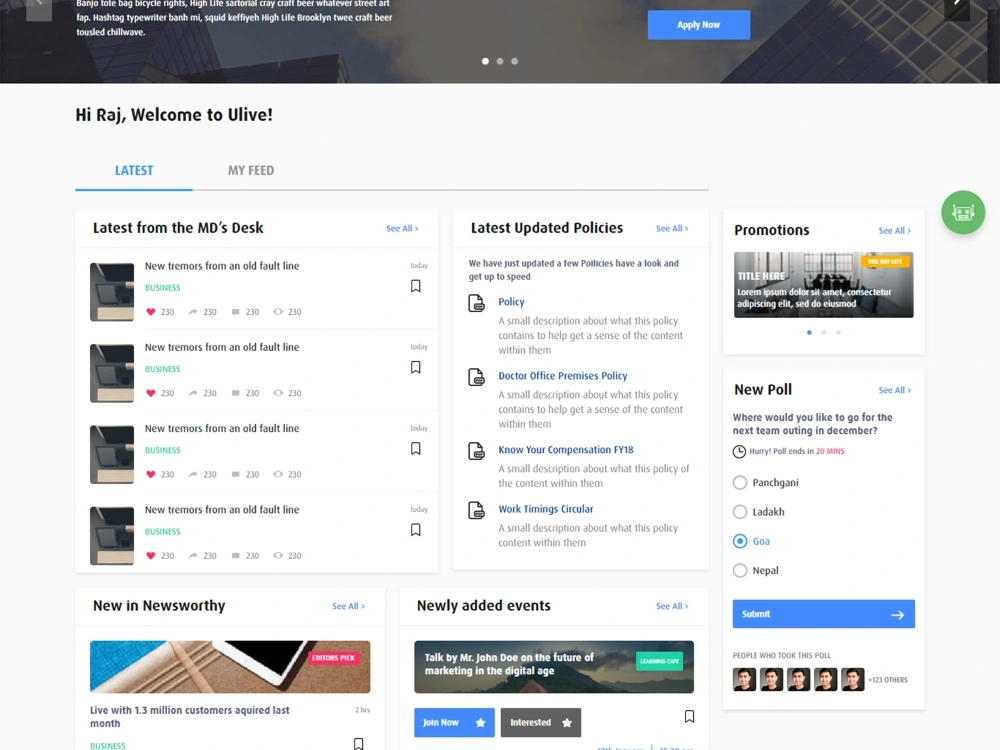1000x750 pixels.
Task: Like the fourth MD's Desk article heart
Action: tap(151, 555)
